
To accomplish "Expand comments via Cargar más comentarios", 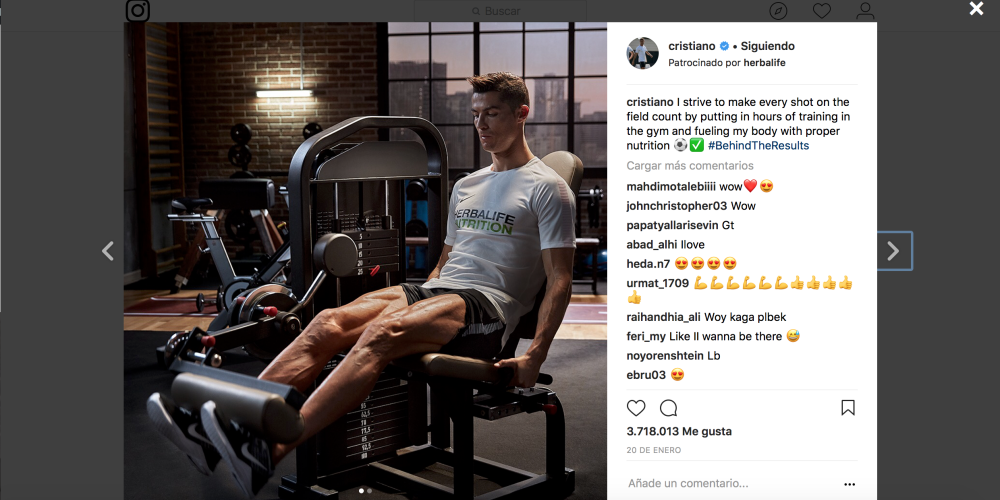I will click(689, 166).
